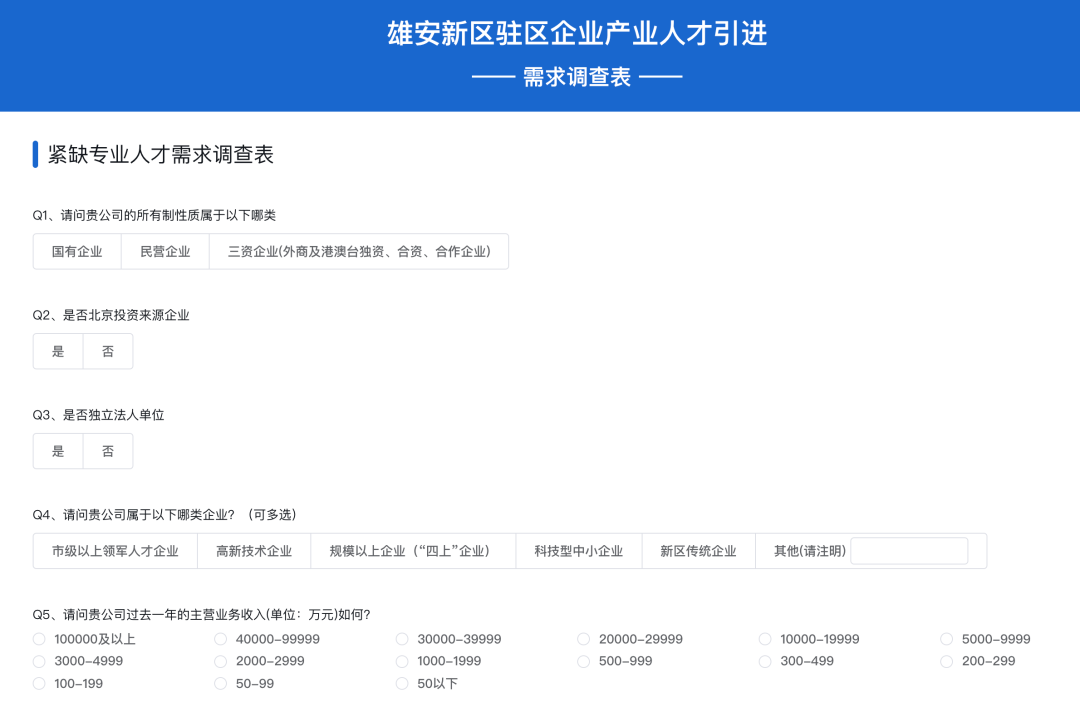Select 规模以上企业（四上企业）option
The height and width of the screenshot is (727, 1080).
pyautogui.click(x=409, y=550)
